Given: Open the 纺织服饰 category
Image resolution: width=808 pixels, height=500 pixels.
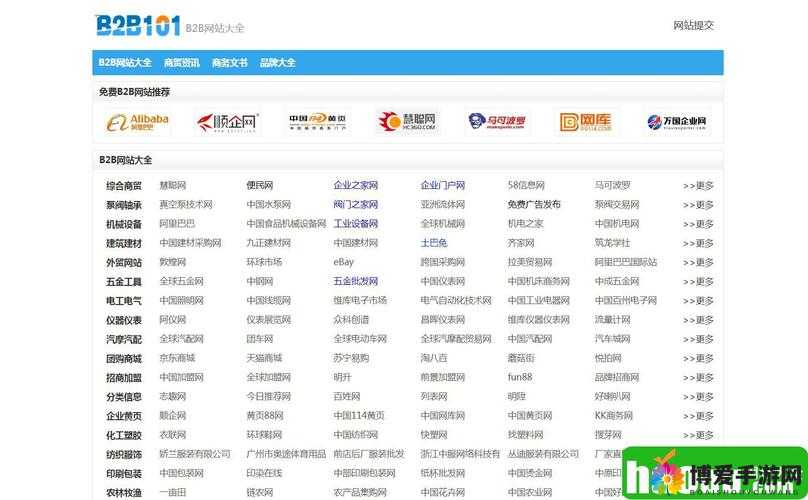Looking at the screenshot, I should [124, 455].
